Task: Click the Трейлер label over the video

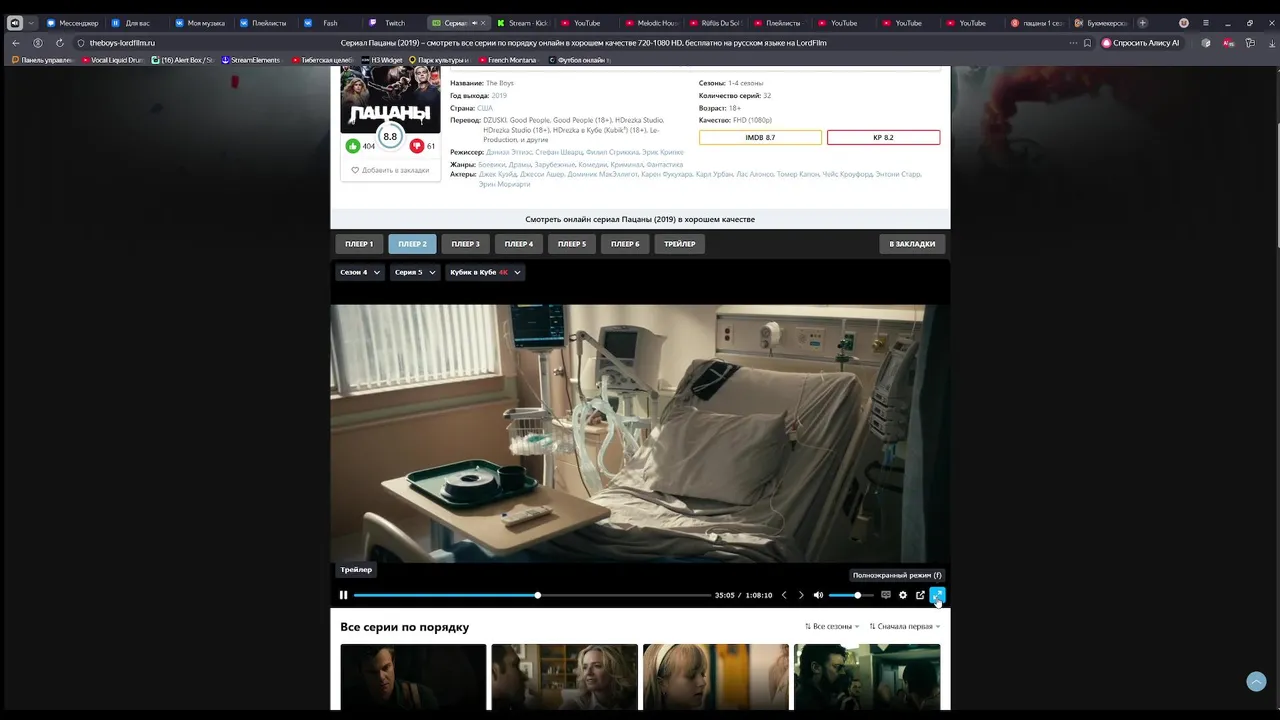Action: pyautogui.click(x=356, y=570)
